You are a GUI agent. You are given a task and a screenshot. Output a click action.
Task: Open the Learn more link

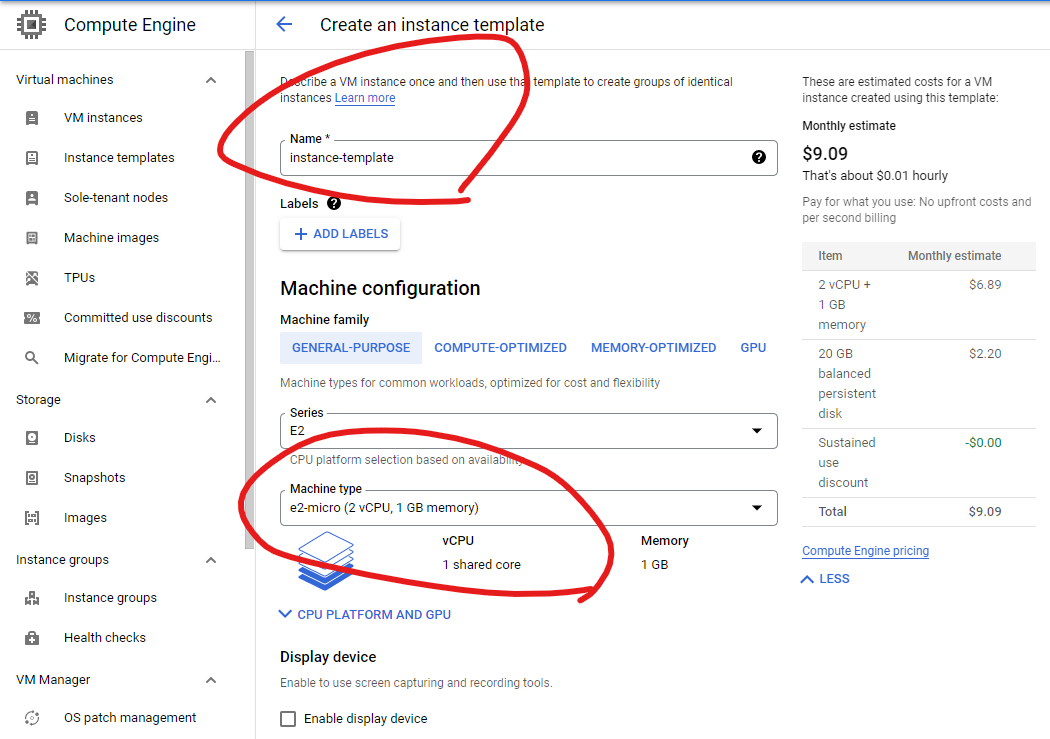click(x=365, y=98)
